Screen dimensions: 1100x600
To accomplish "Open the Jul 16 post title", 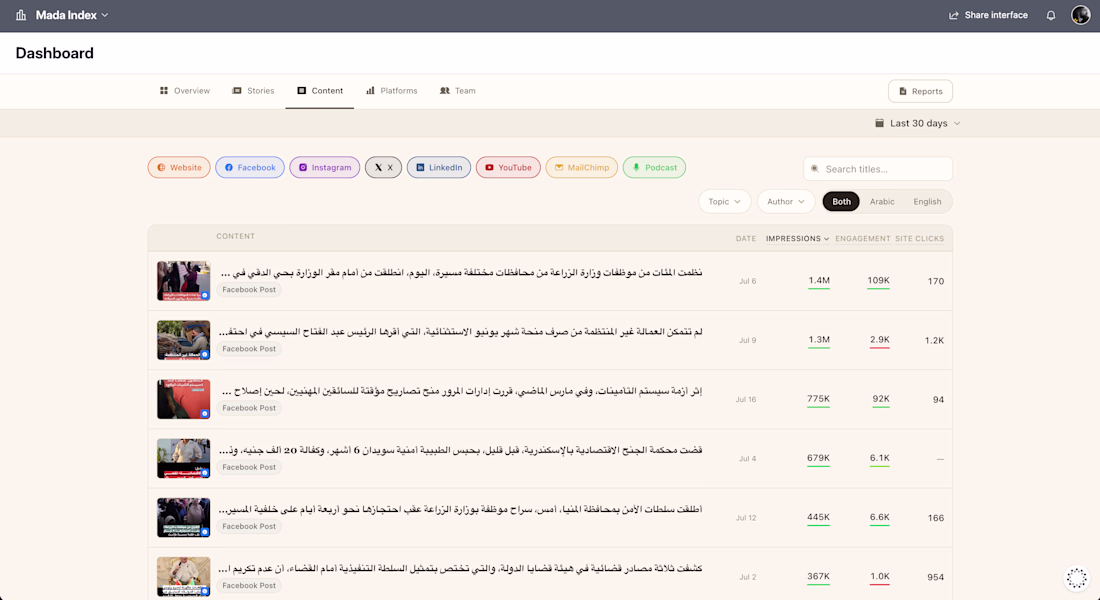I will [462, 391].
